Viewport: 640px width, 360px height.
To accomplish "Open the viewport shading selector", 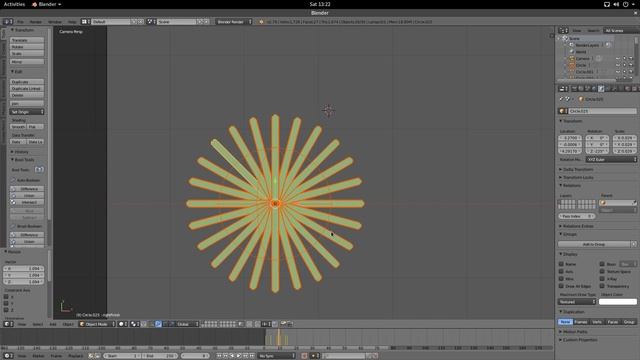I will [122, 324].
